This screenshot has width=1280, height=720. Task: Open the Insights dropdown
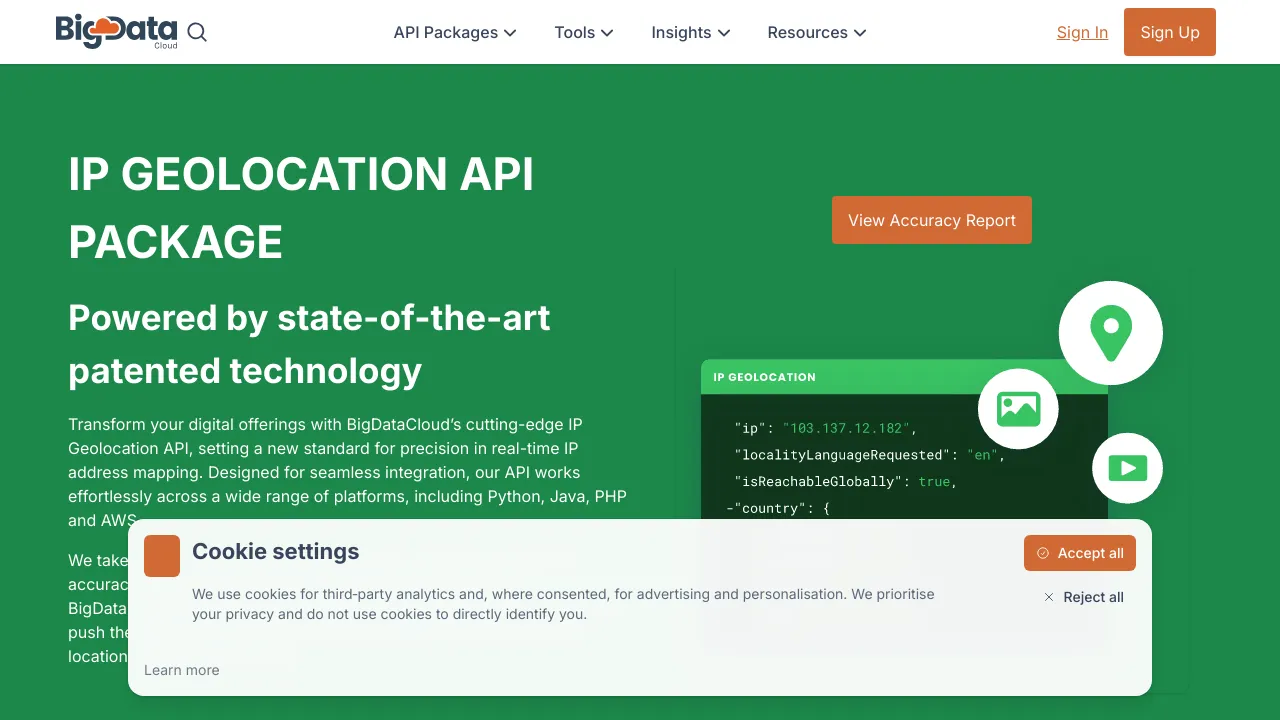tap(691, 32)
